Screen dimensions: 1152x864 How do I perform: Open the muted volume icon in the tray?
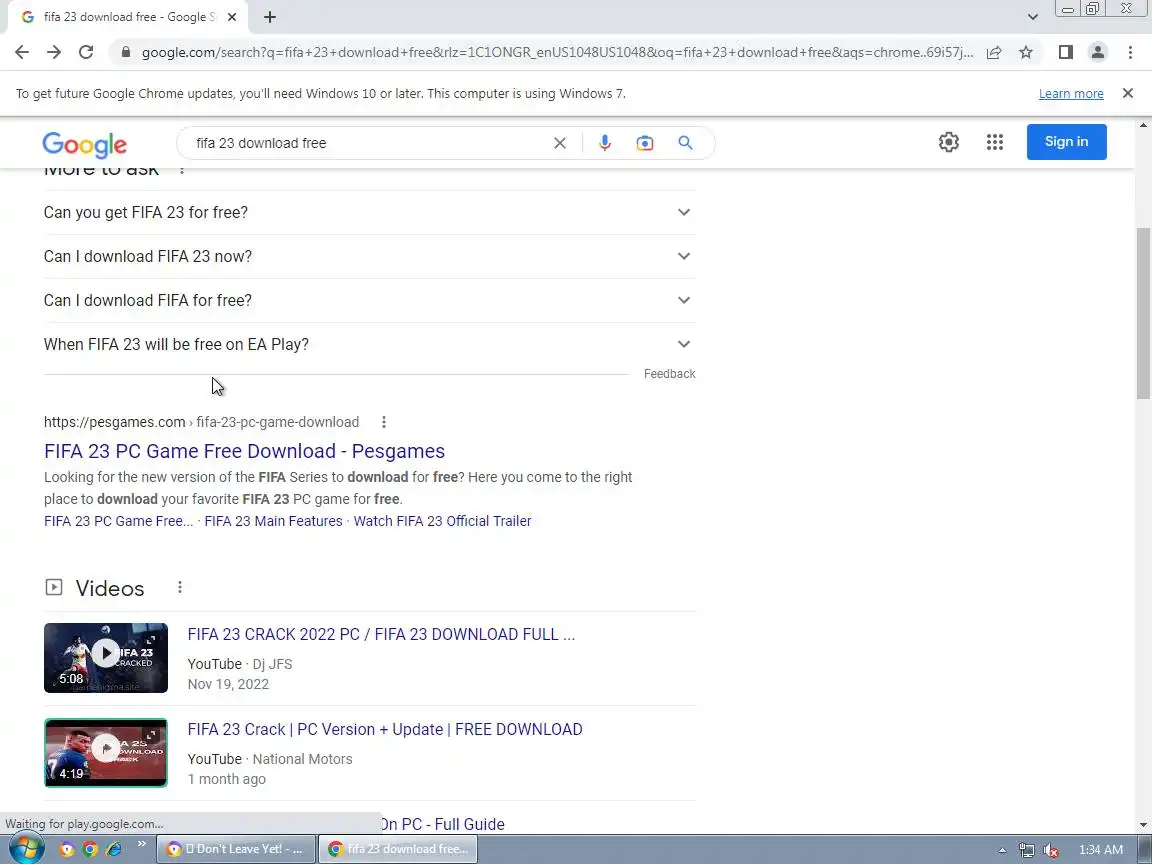pos(1051,850)
